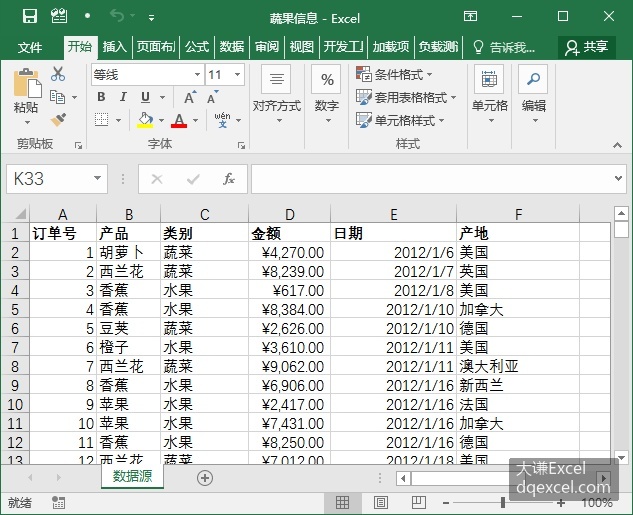The height and width of the screenshot is (515, 633).
Task: Click cell containing 胡萝卜
Action: click(x=128, y=253)
